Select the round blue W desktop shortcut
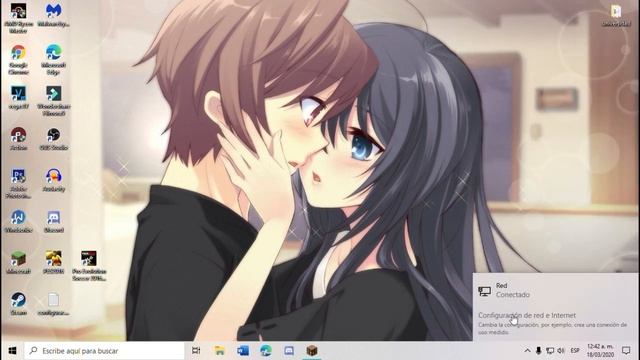 [x=18, y=221]
